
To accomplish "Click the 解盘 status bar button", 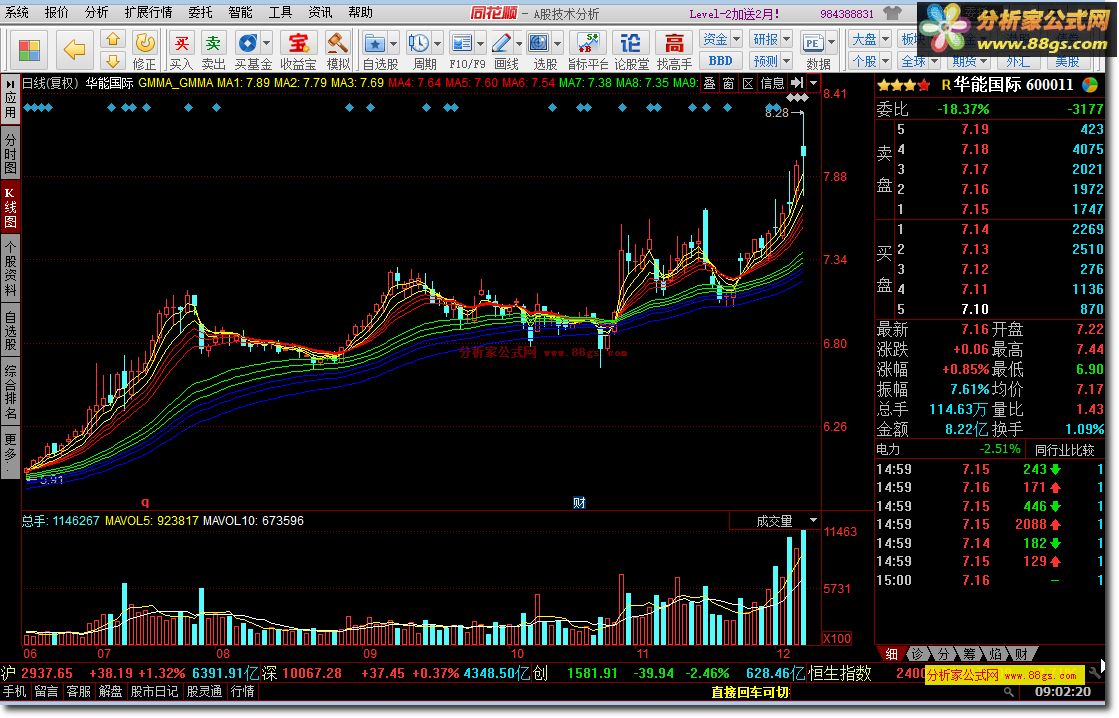I will tap(111, 691).
